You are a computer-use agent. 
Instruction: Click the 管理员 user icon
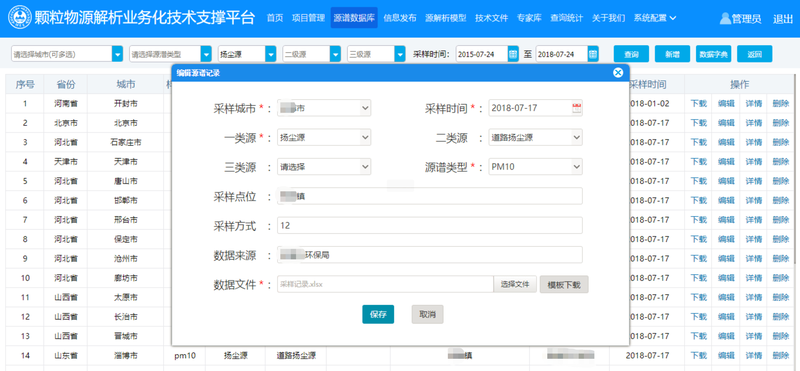(x=725, y=18)
